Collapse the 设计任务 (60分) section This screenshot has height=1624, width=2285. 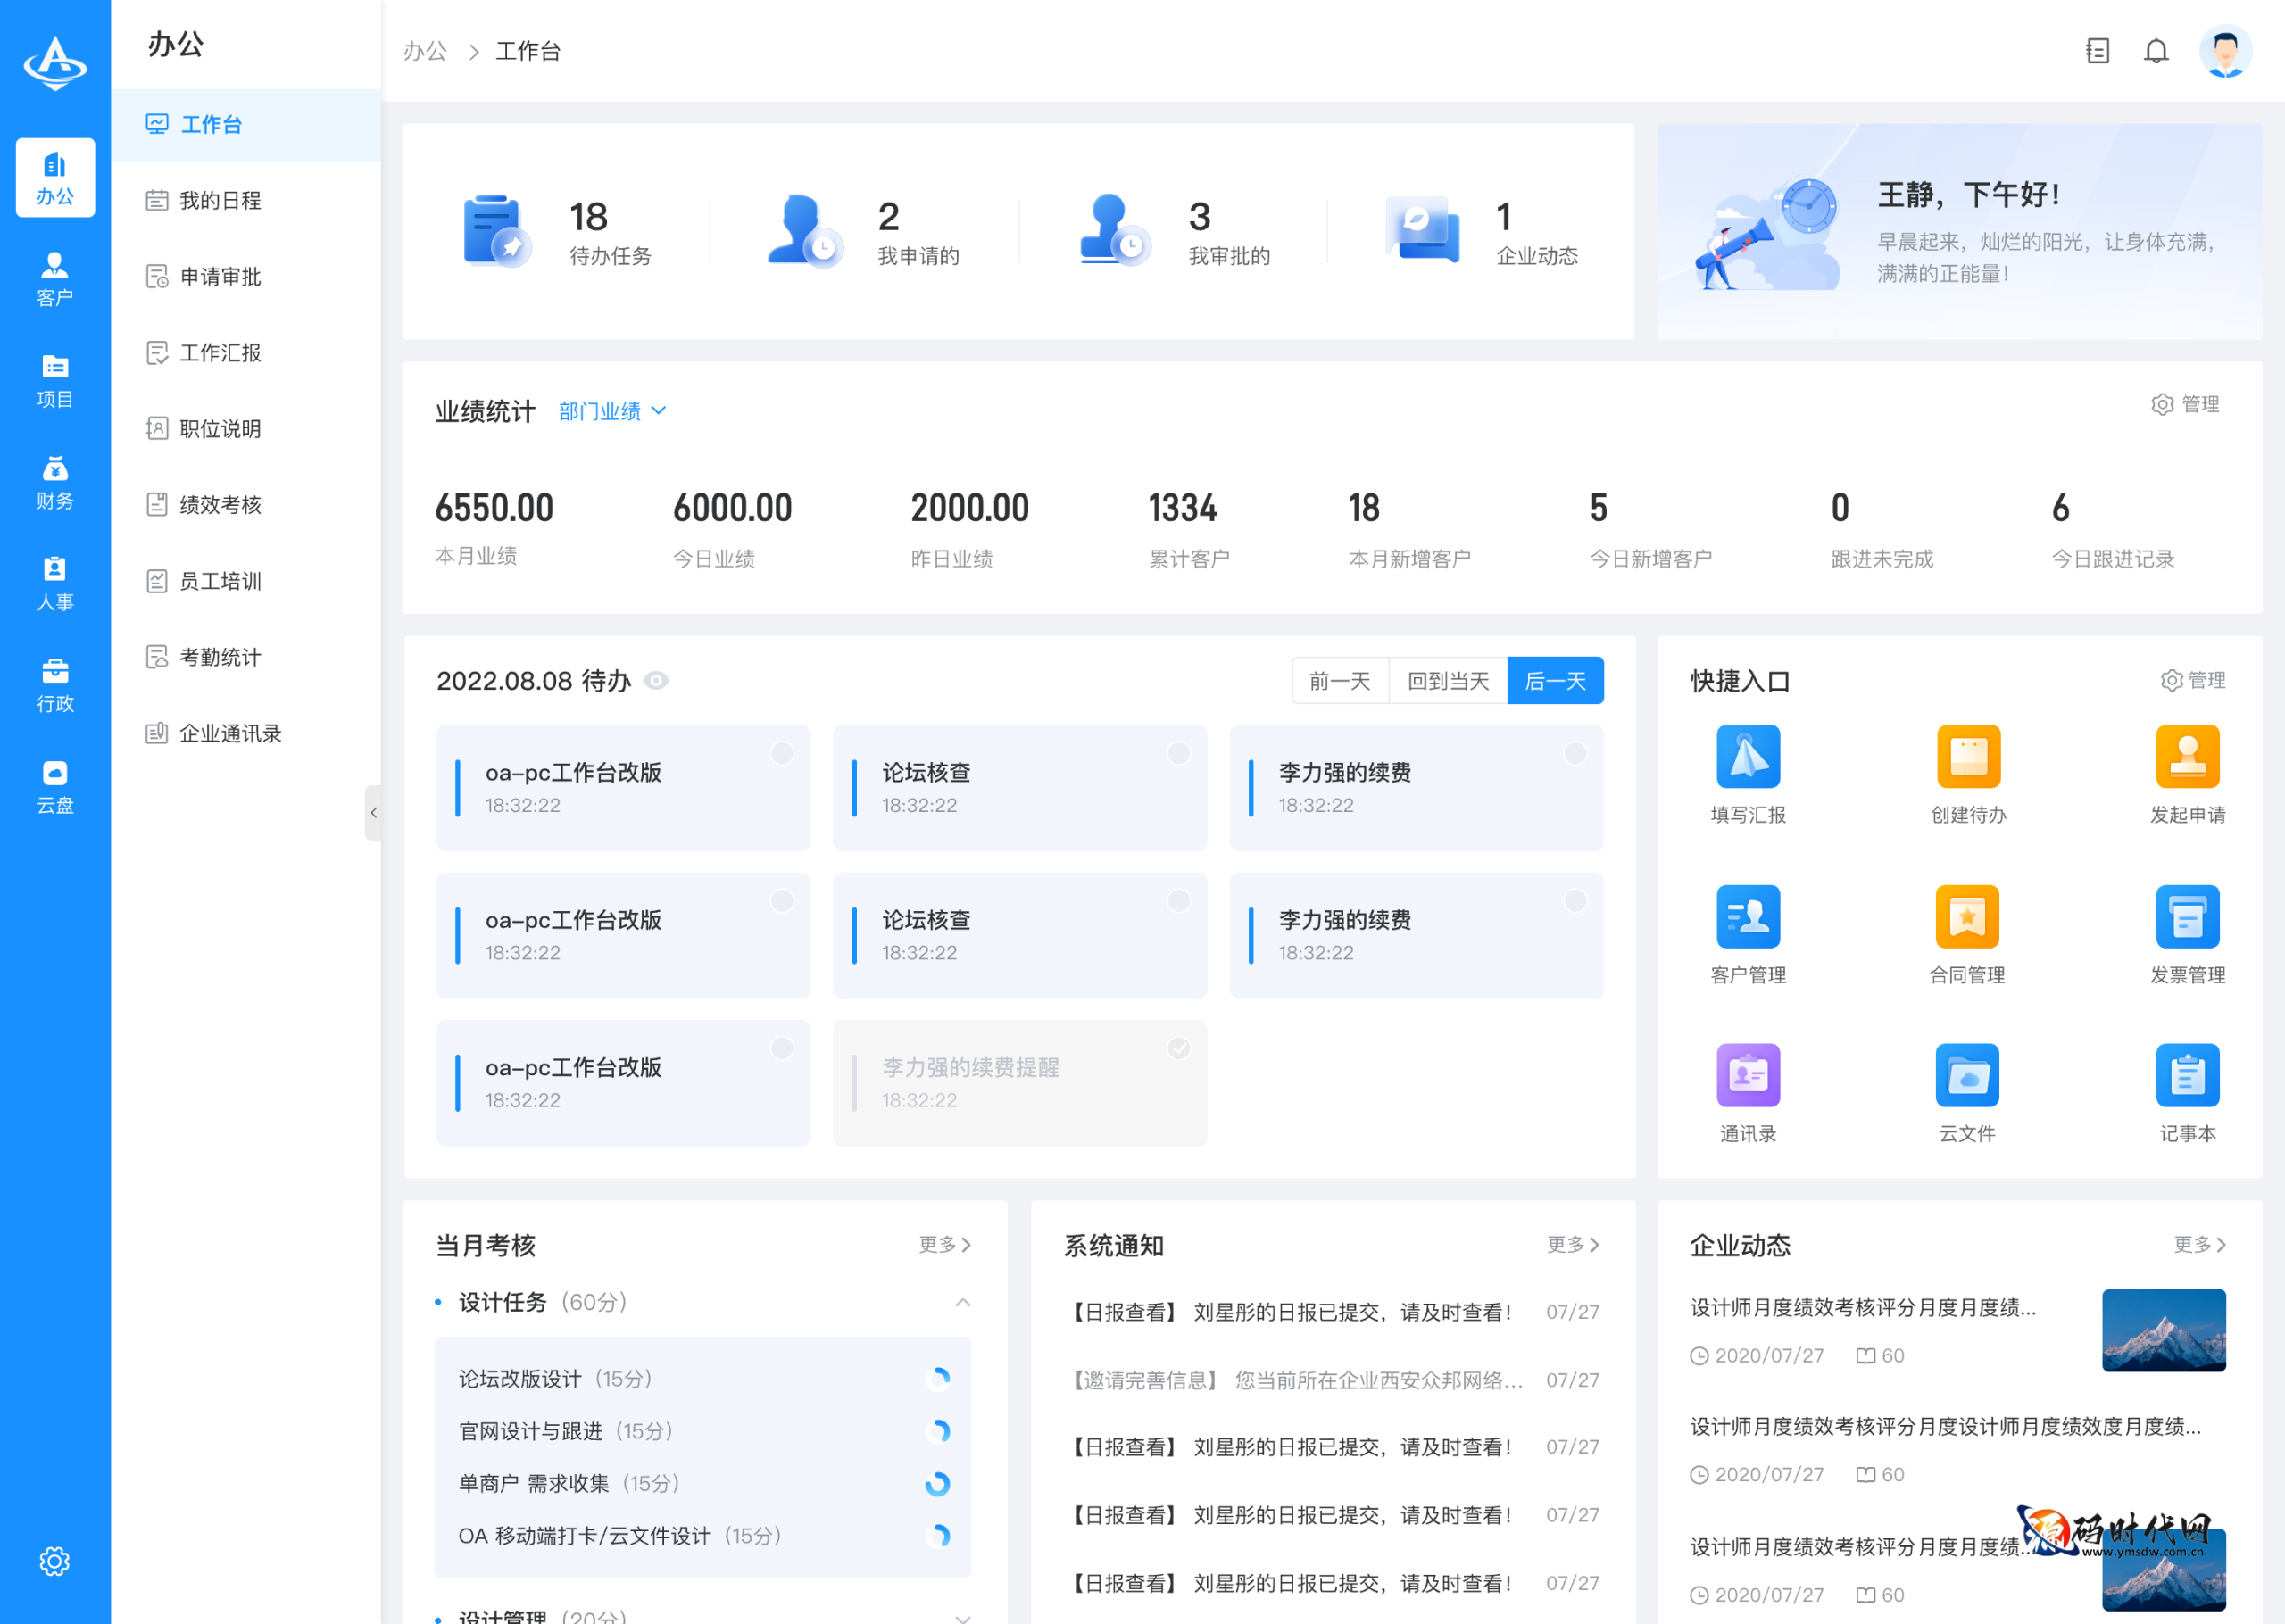[963, 1302]
